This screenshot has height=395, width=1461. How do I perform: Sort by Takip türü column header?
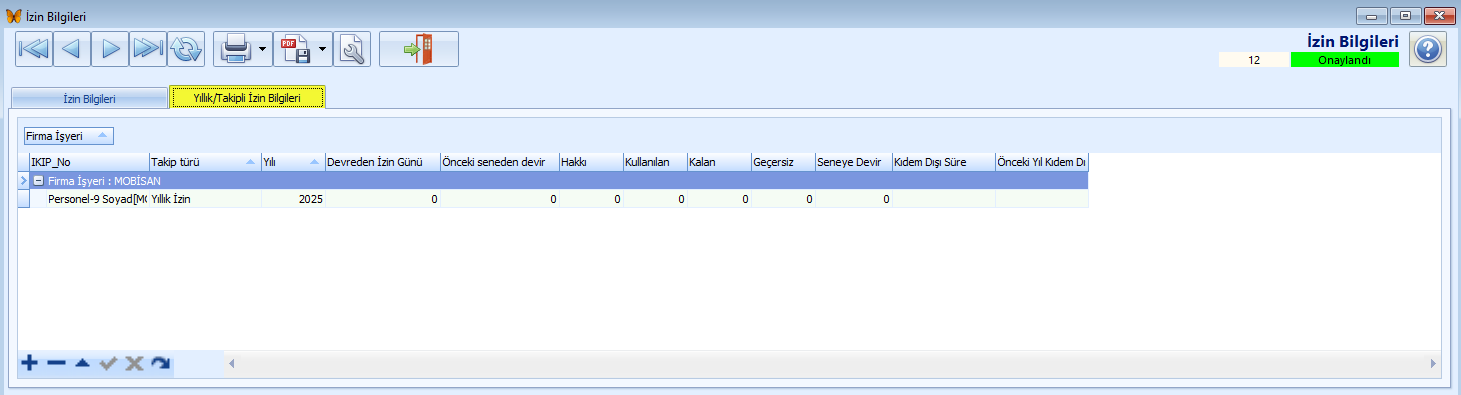[x=204, y=162]
